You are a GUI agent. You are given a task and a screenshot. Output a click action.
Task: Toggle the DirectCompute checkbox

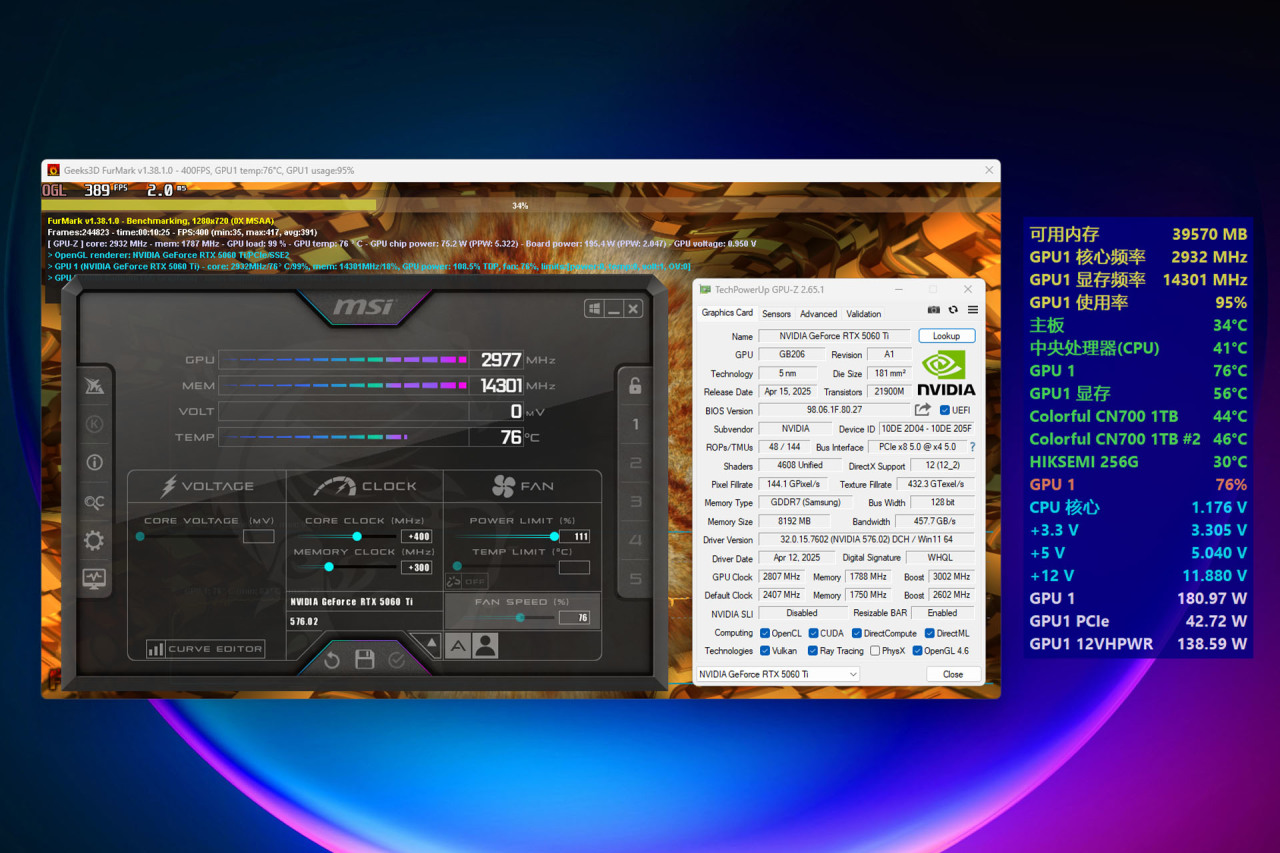(856, 633)
